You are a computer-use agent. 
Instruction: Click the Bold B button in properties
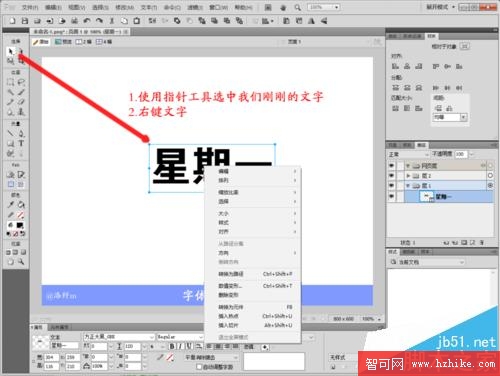coord(172,346)
